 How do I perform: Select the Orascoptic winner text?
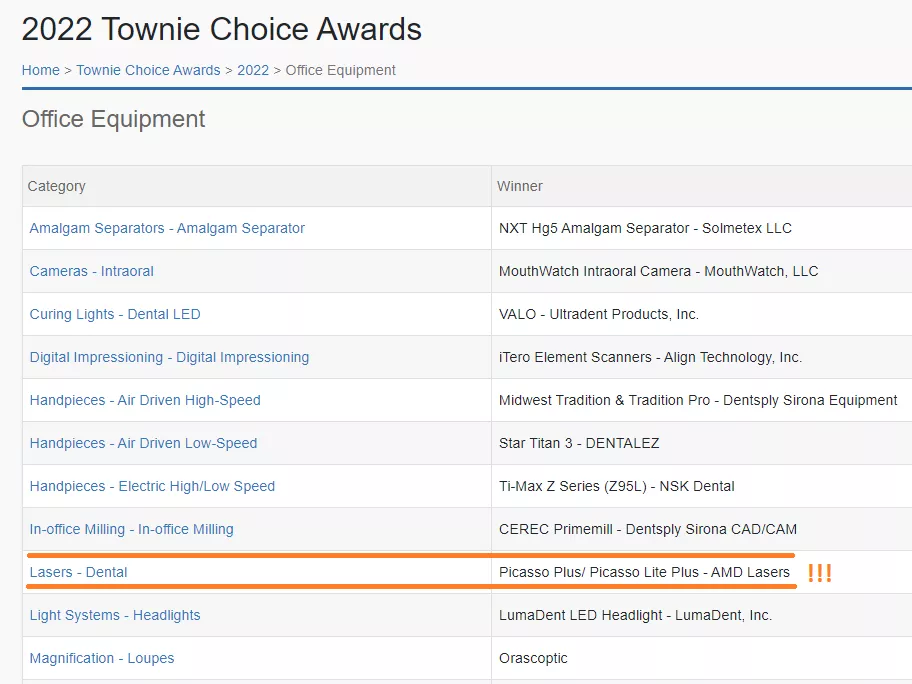[x=533, y=658]
